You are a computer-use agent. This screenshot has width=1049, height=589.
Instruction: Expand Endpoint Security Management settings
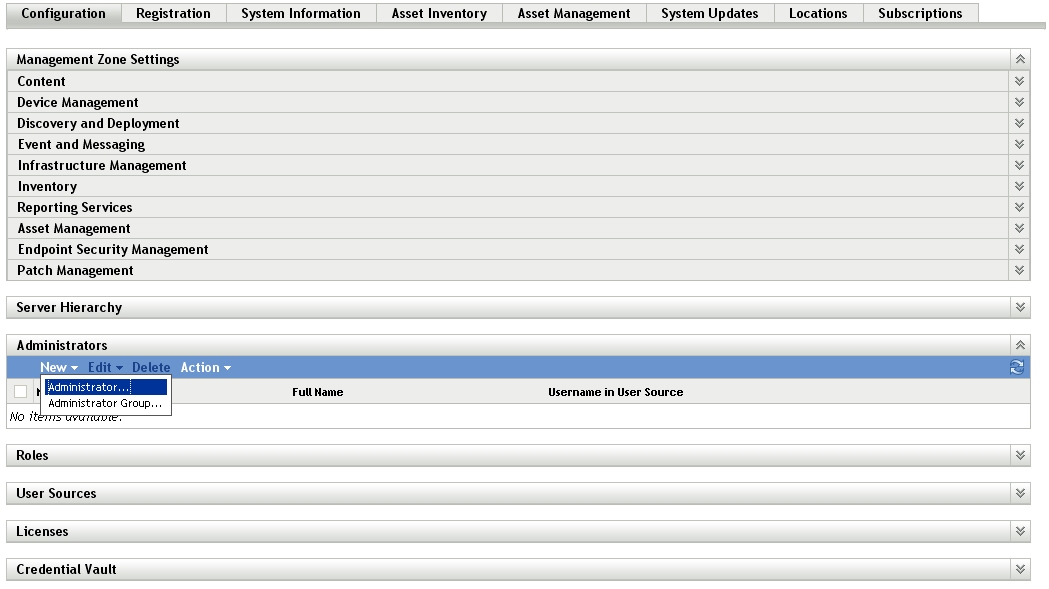[1019, 249]
